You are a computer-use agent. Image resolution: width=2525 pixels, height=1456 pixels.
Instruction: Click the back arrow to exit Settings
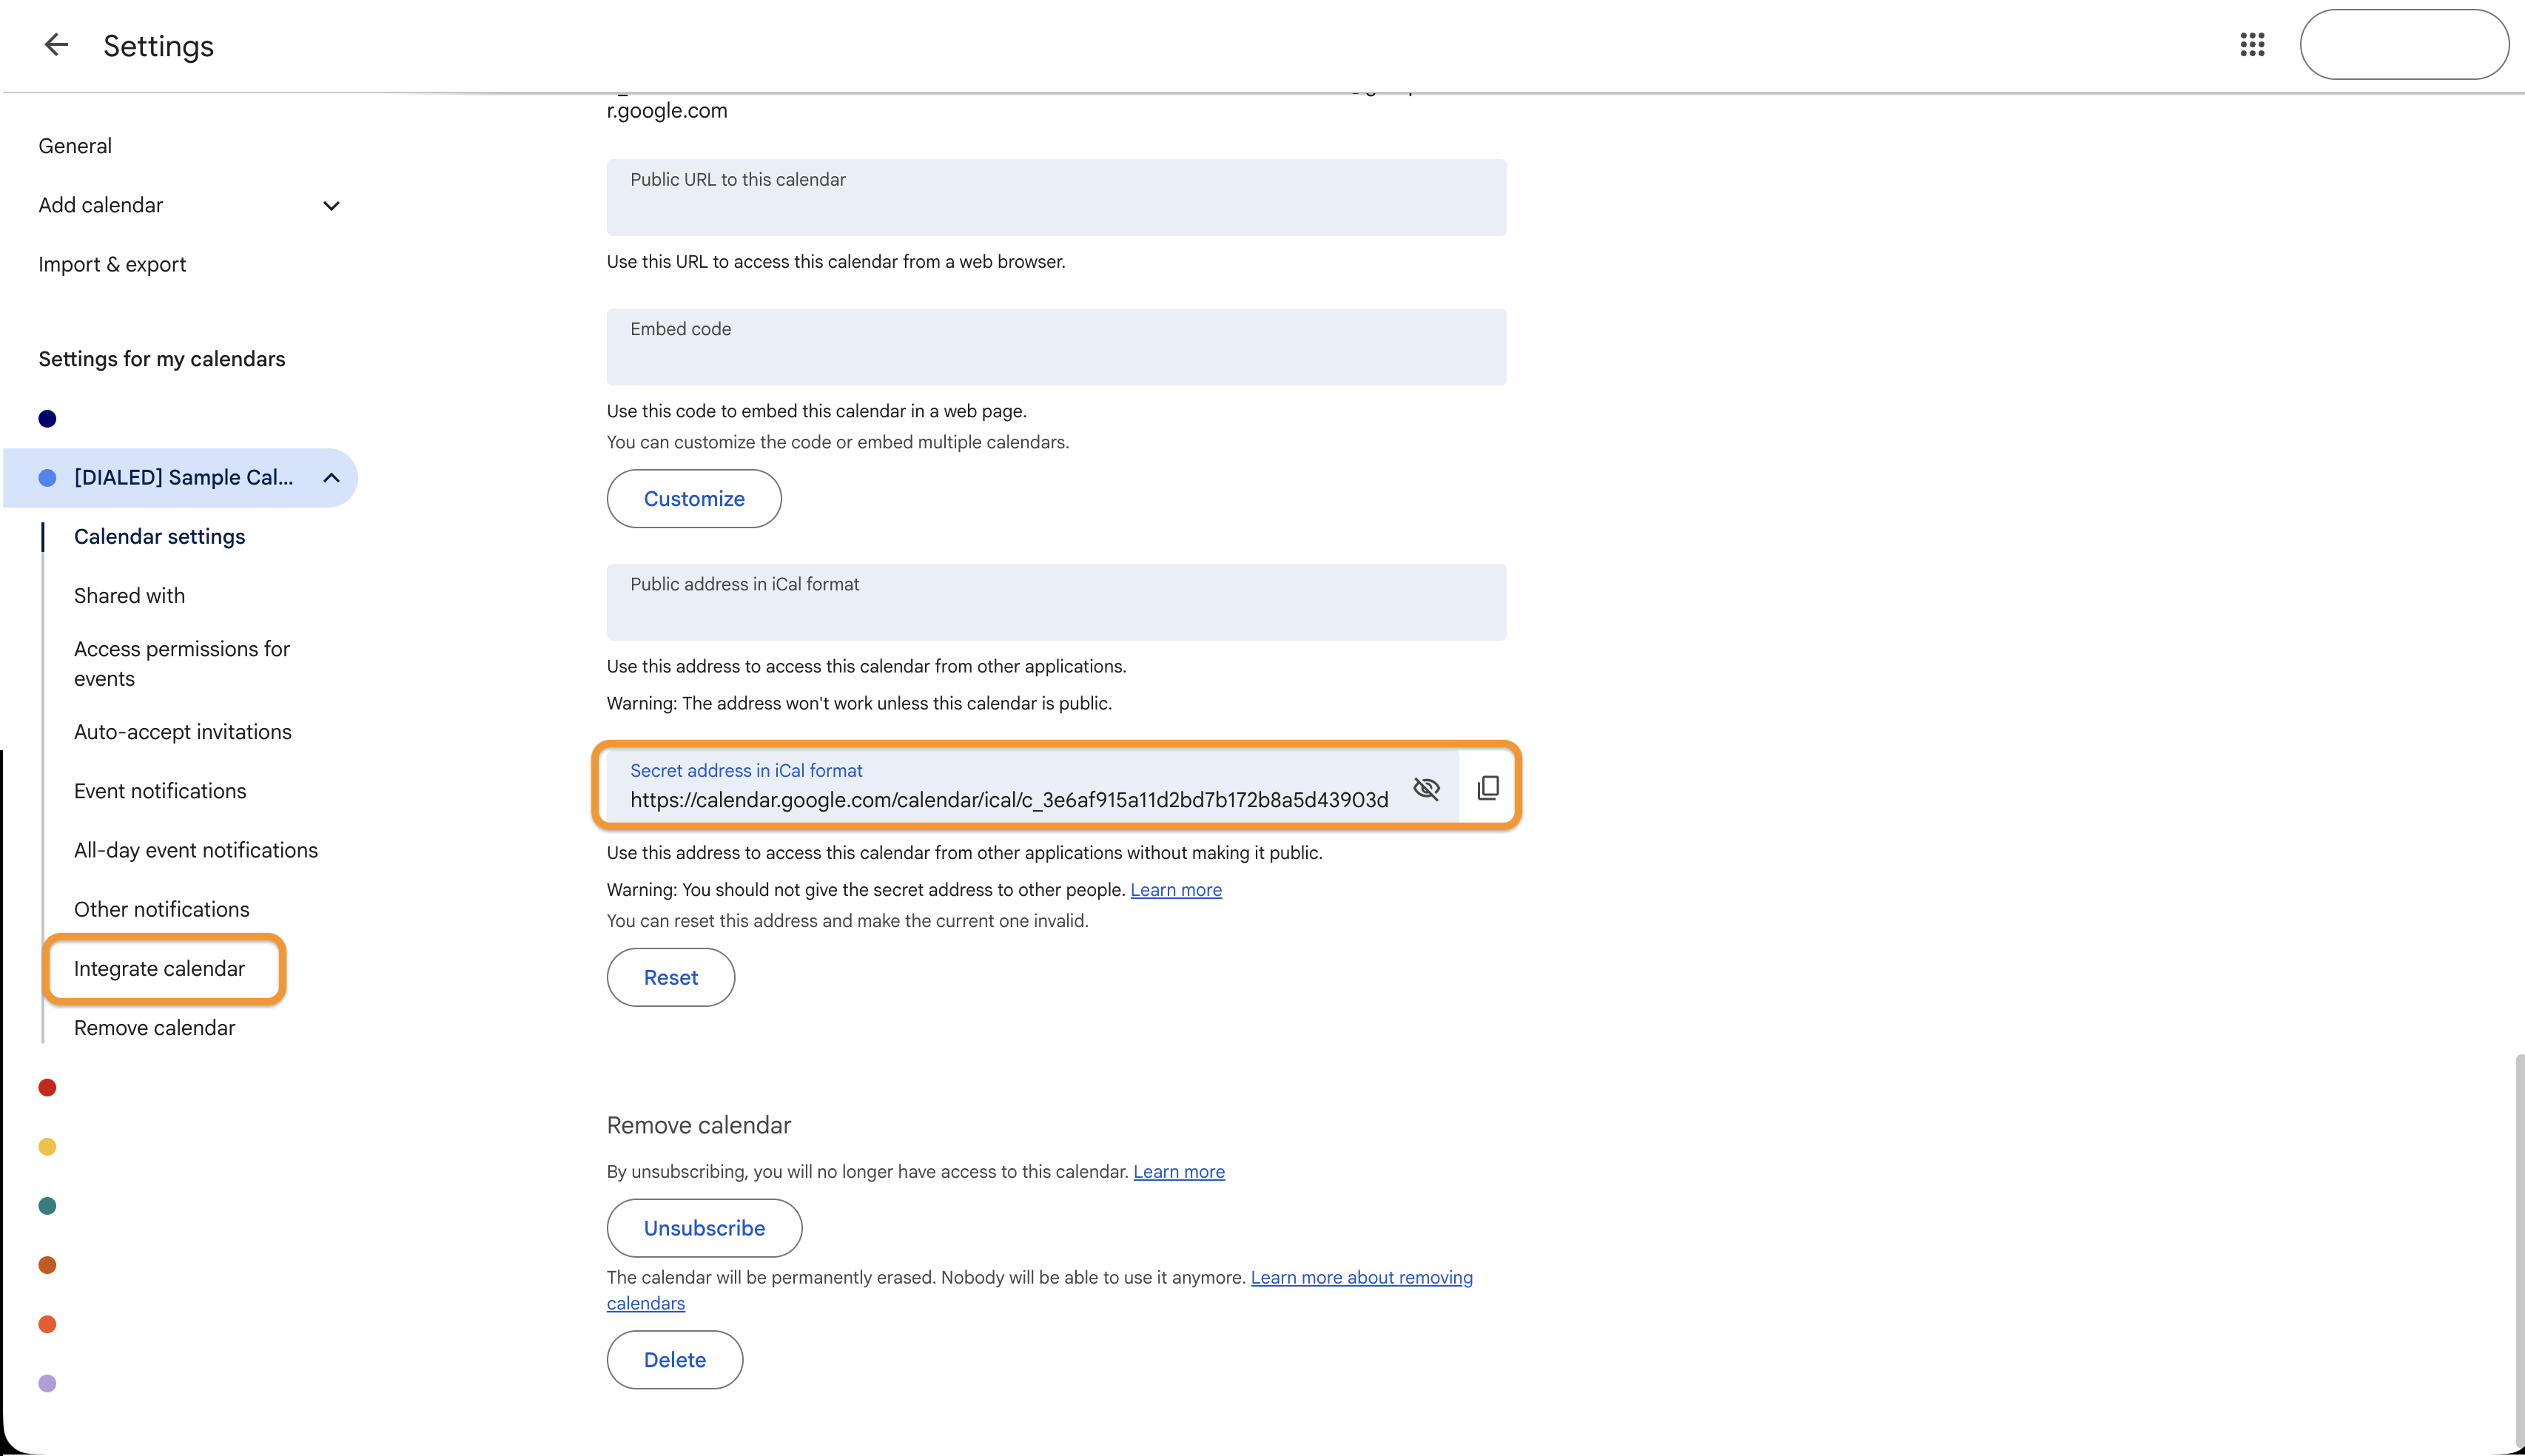(x=56, y=45)
